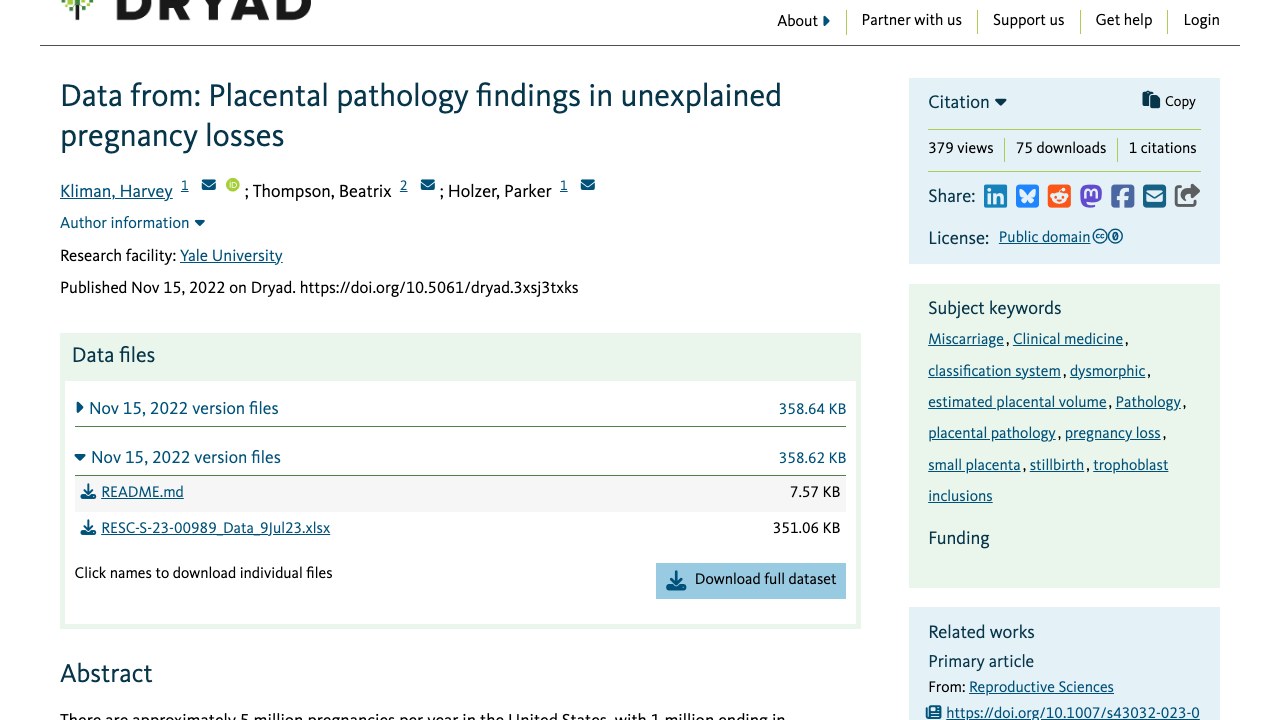The width and height of the screenshot is (1280, 720).
Task: Click the generic share arrow icon
Action: (1187, 196)
